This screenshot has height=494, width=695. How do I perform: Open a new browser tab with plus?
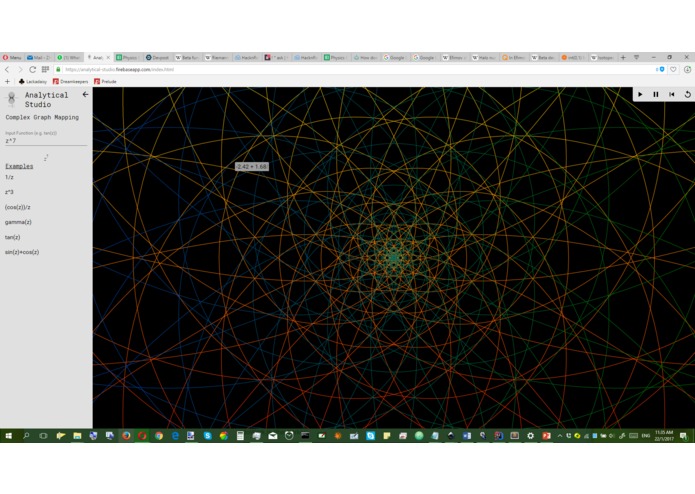click(x=623, y=58)
